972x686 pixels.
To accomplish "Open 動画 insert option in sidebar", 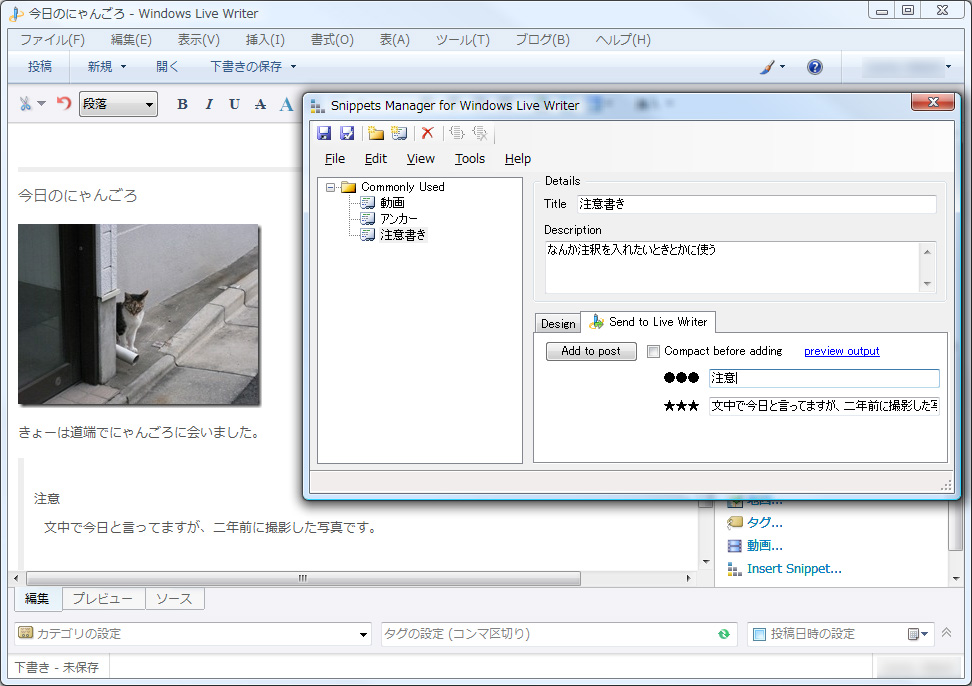I will [x=764, y=544].
